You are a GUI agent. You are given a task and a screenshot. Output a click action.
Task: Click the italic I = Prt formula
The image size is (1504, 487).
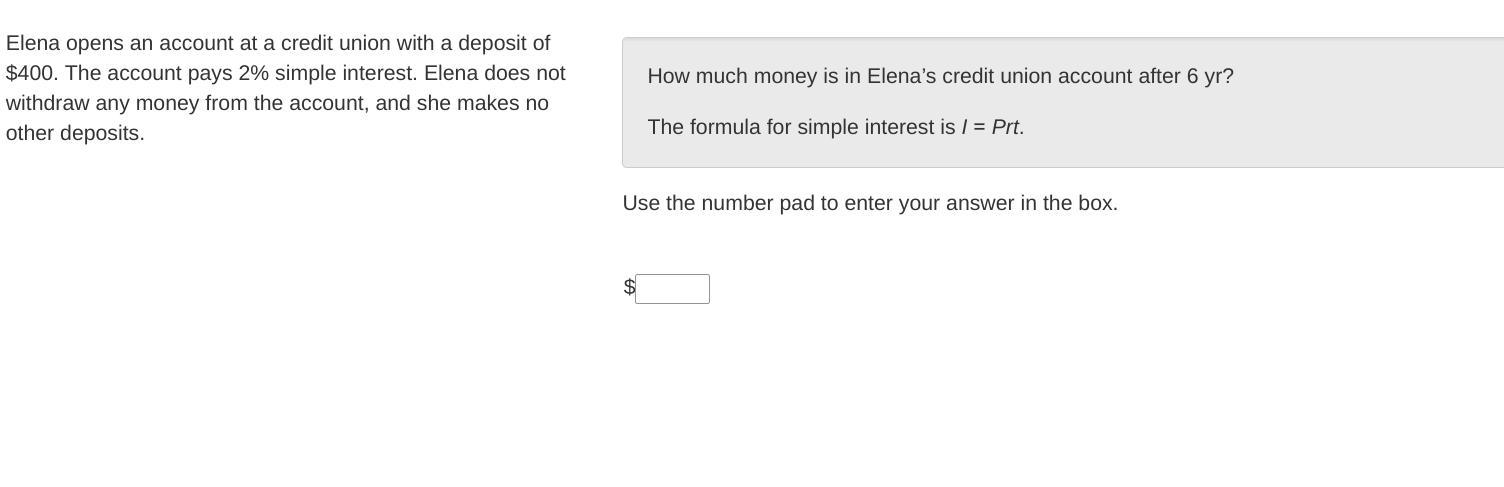(x=991, y=127)
